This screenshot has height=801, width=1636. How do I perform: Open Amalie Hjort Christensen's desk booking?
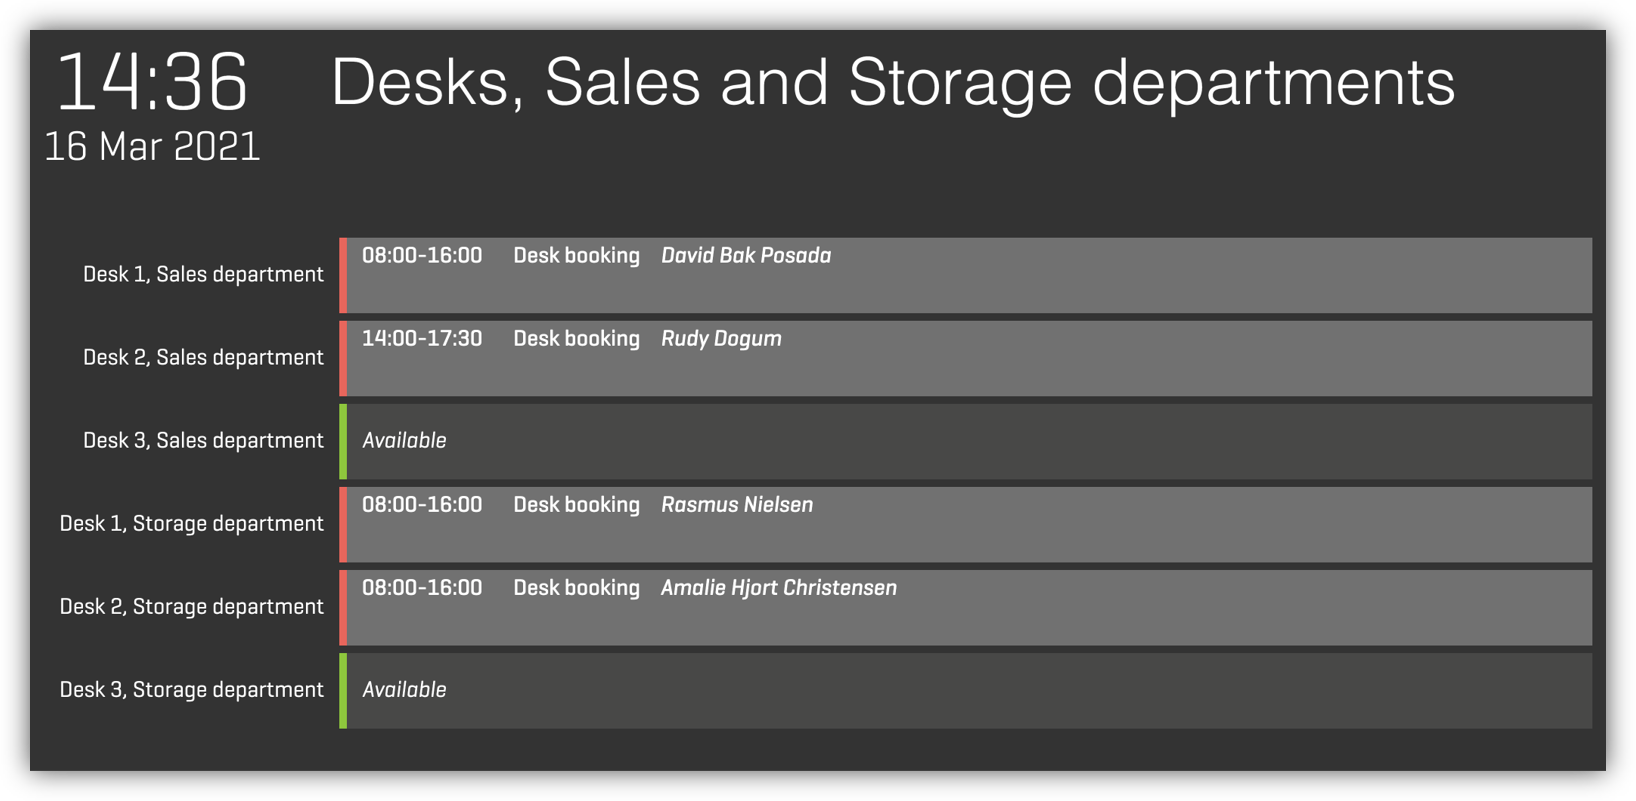[969, 607]
